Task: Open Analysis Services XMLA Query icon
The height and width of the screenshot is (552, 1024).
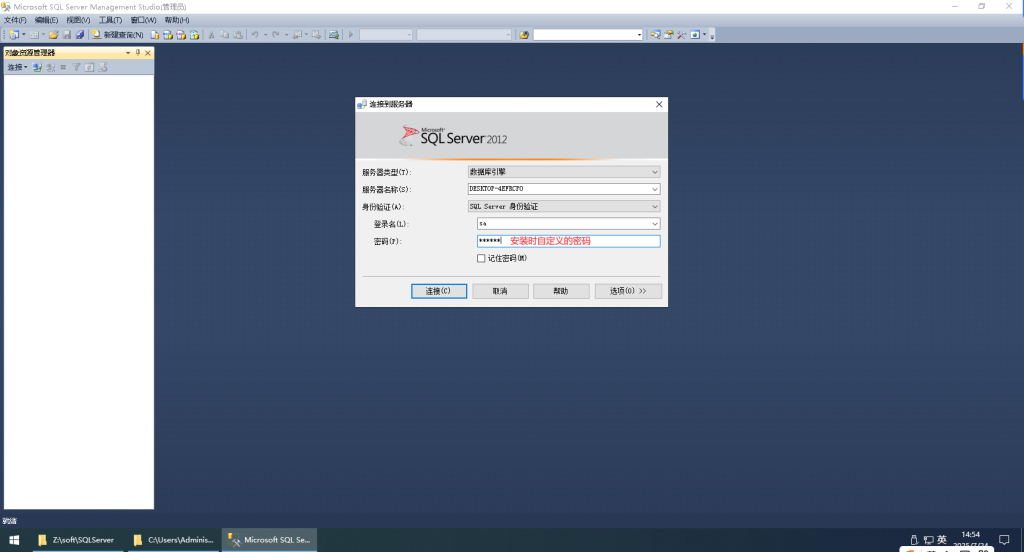Action: click(x=194, y=35)
